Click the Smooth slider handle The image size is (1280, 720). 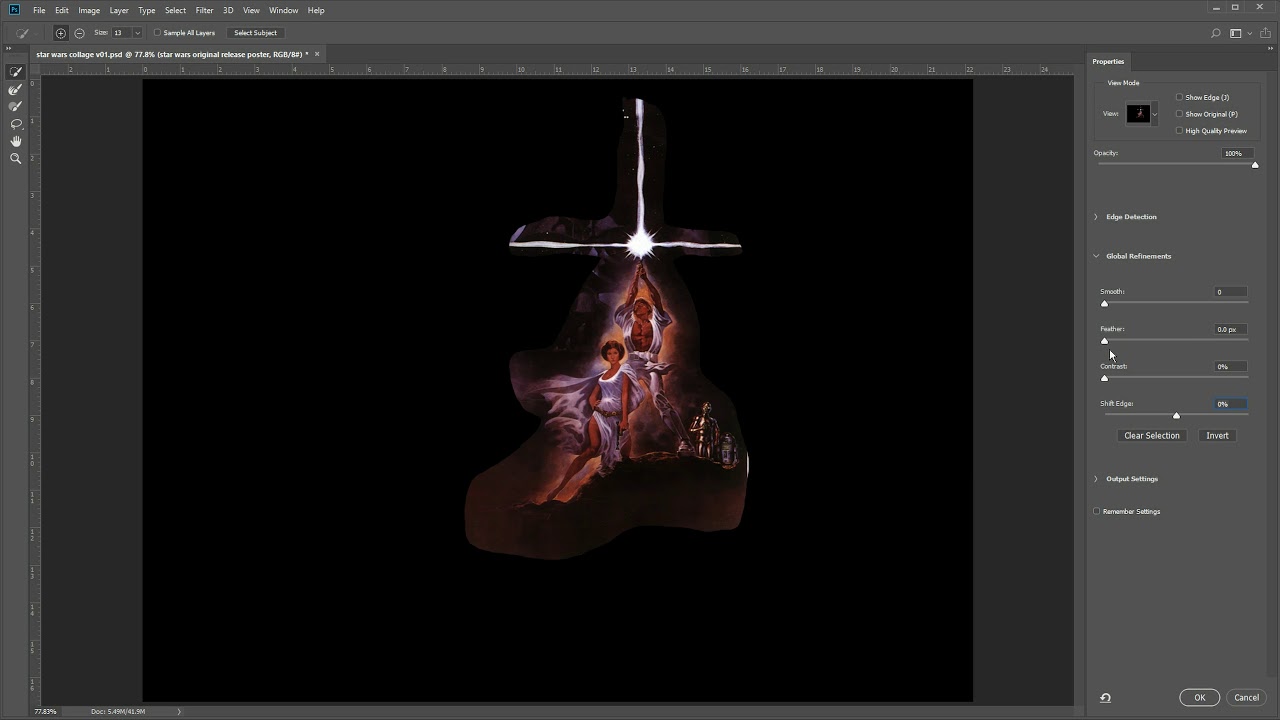click(1105, 303)
